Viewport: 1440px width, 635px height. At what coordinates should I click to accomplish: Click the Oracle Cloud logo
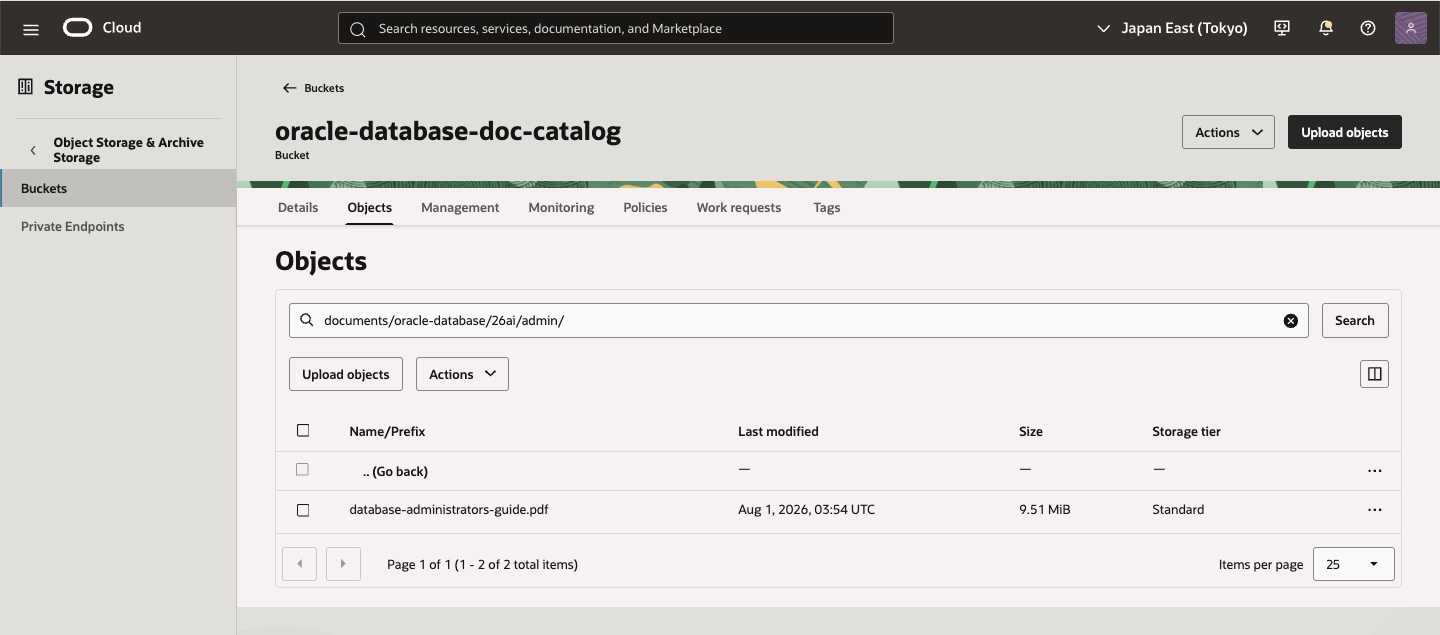tap(102, 28)
